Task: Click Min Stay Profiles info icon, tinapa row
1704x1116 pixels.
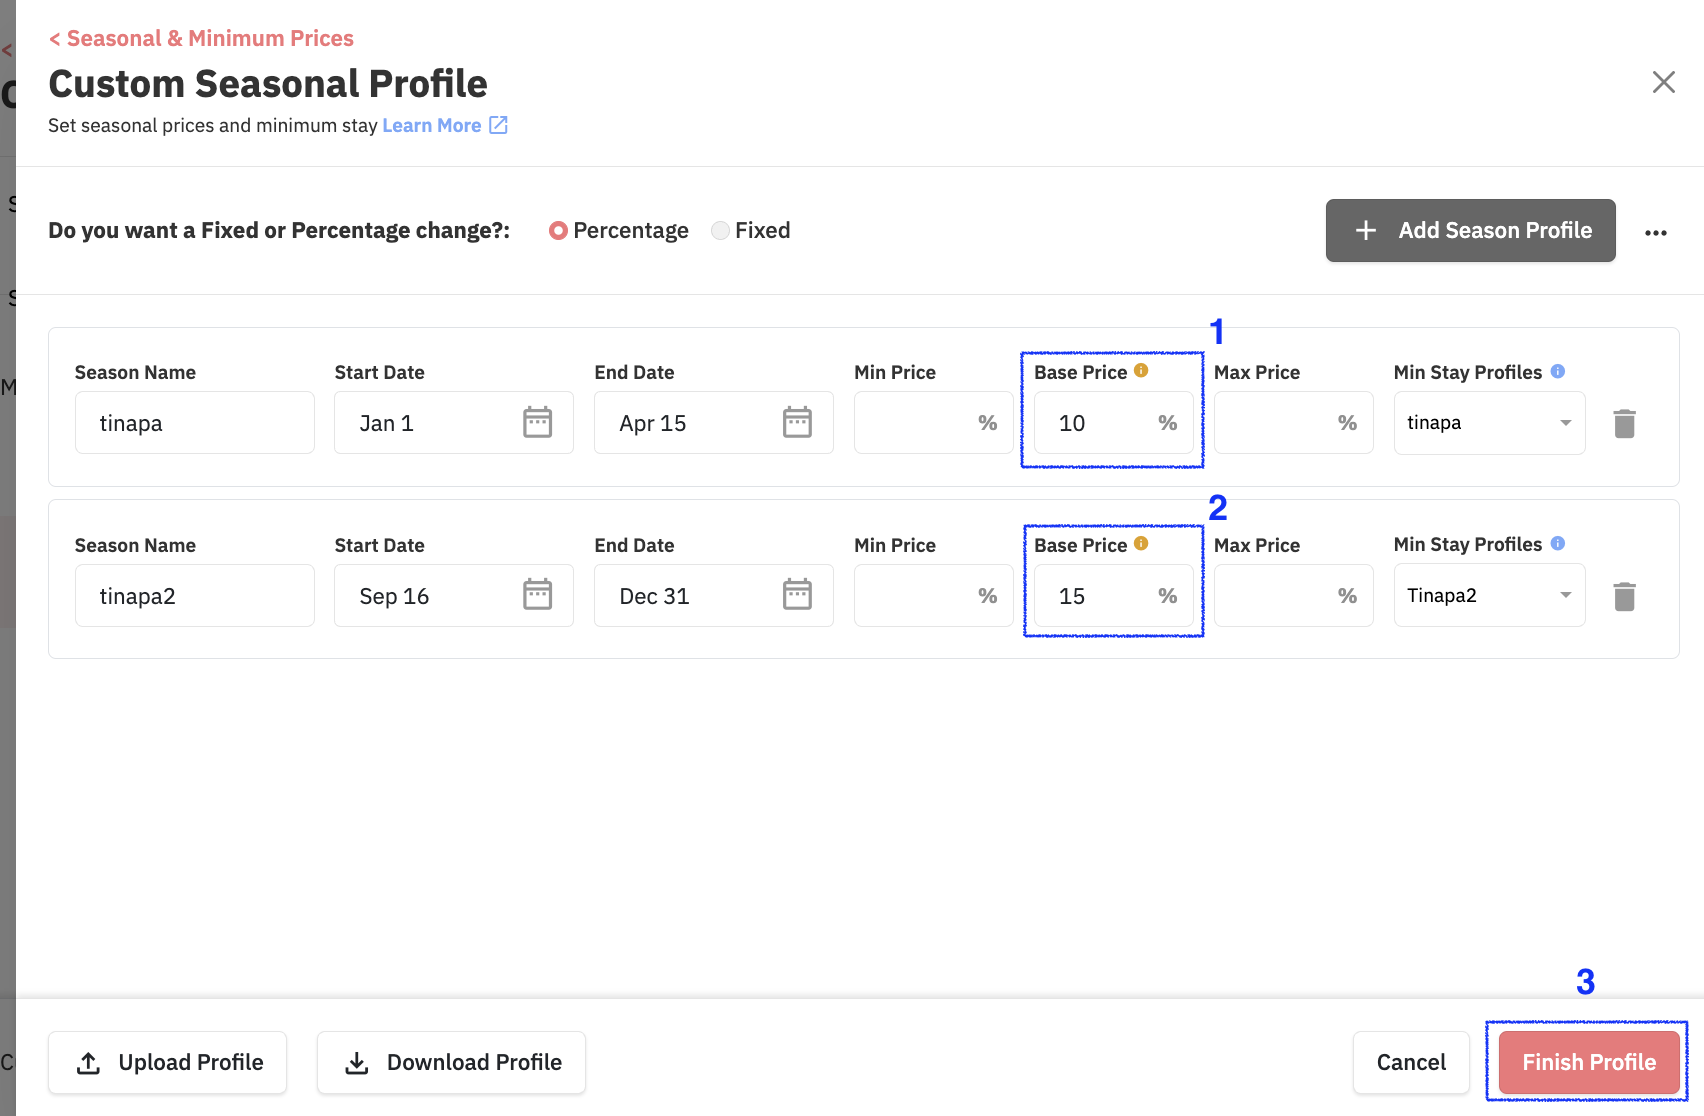Action: (x=1558, y=371)
